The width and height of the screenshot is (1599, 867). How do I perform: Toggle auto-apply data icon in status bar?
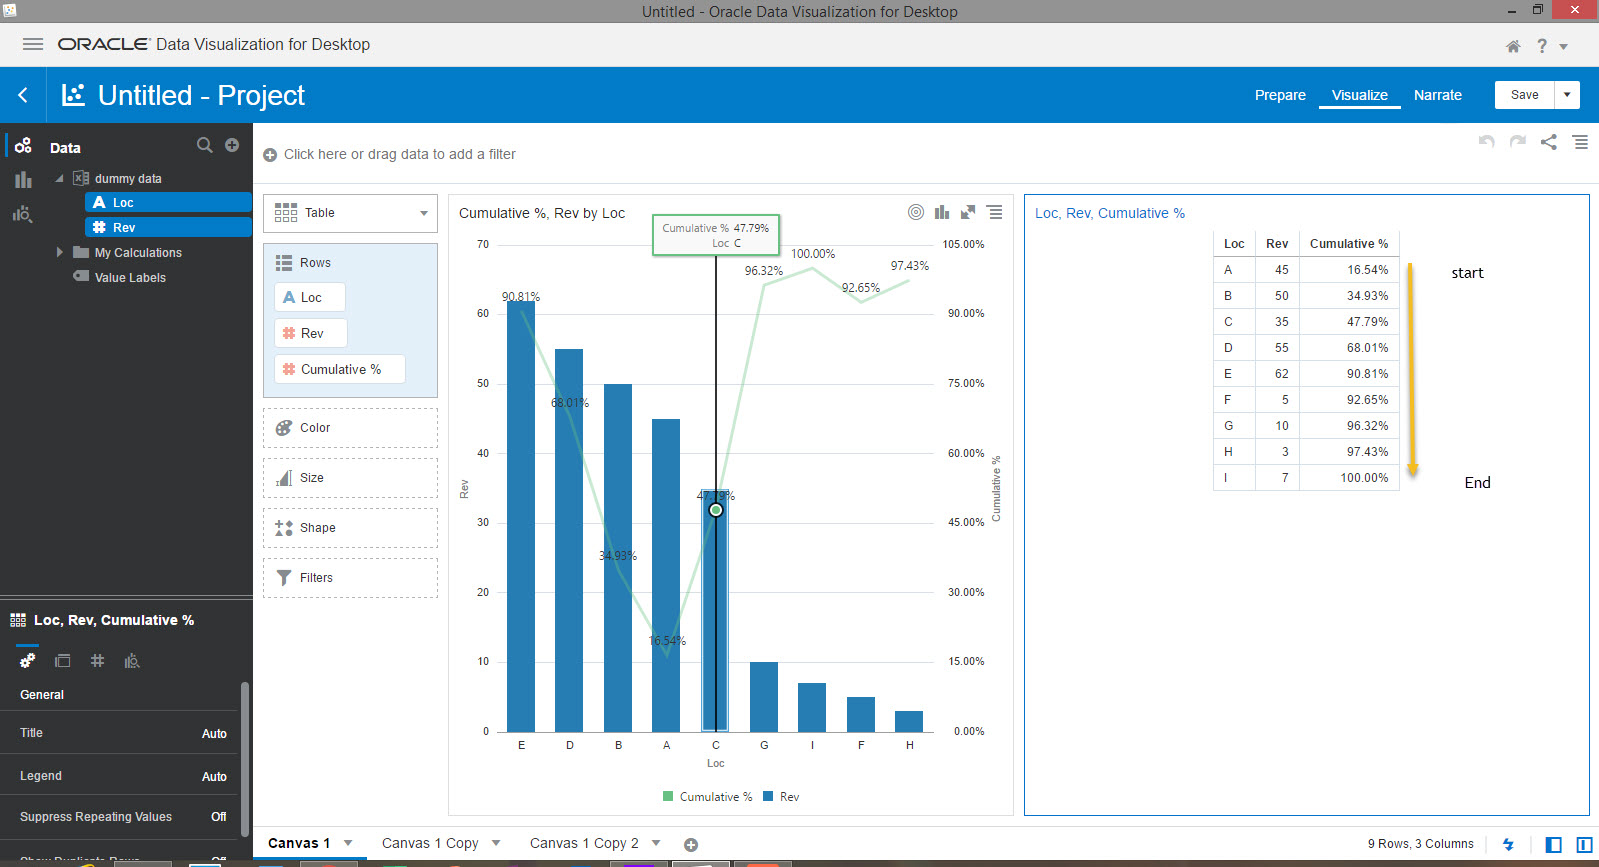tap(1508, 845)
